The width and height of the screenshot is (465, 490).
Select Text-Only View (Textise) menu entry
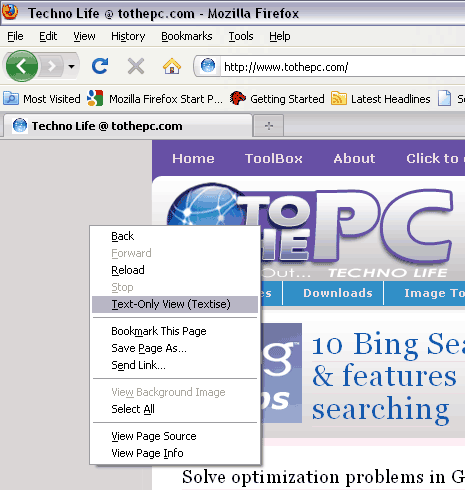[175, 304]
